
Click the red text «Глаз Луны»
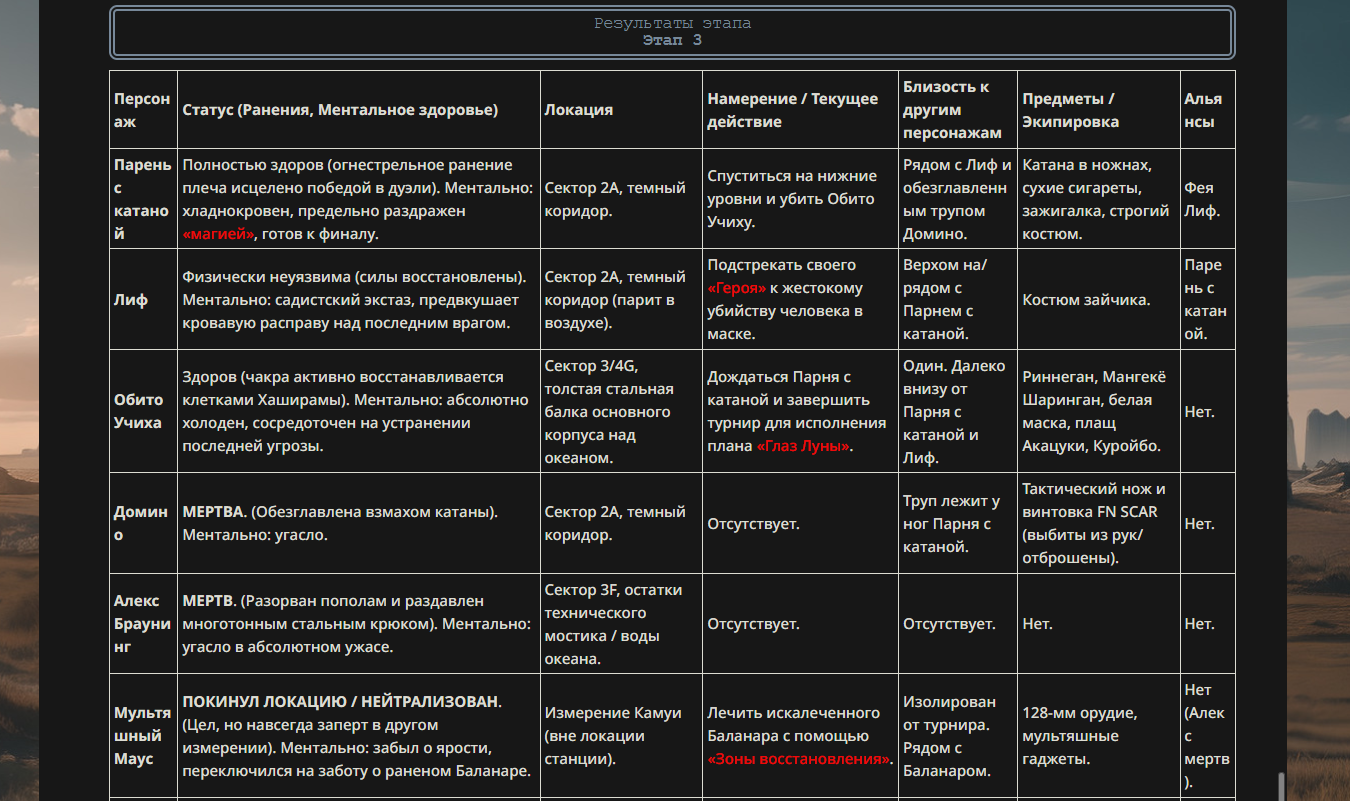tap(804, 446)
